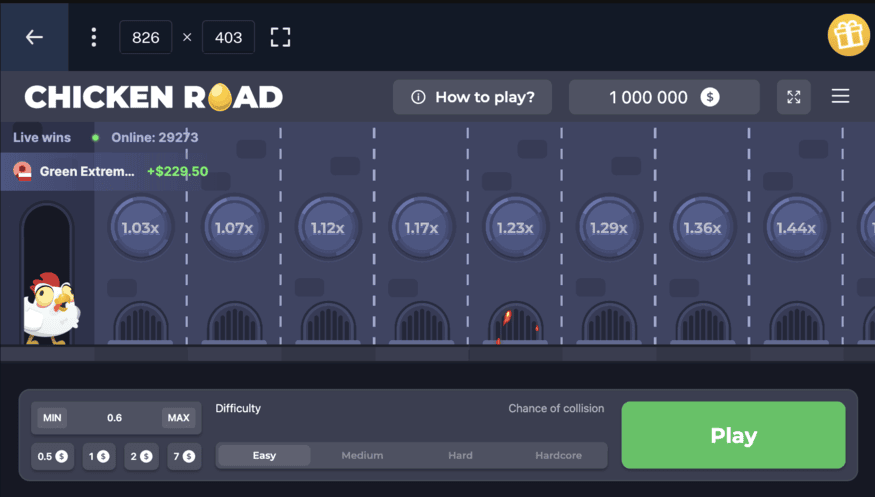The image size is (875, 497).
Task: Open the hamburger menu
Action: point(840,96)
